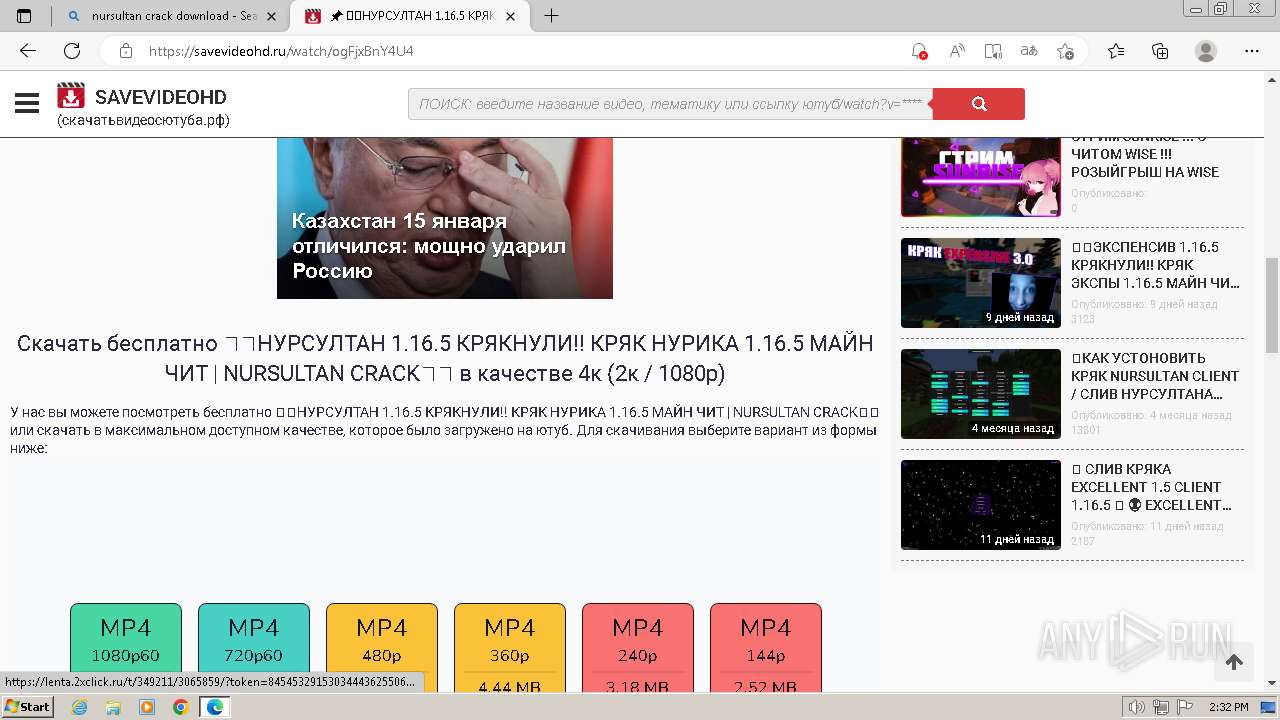Enter Immersive Reader mode
The height and width of the screenshot is (720, 1280).
pyautogui.click(x=993, y=51)
